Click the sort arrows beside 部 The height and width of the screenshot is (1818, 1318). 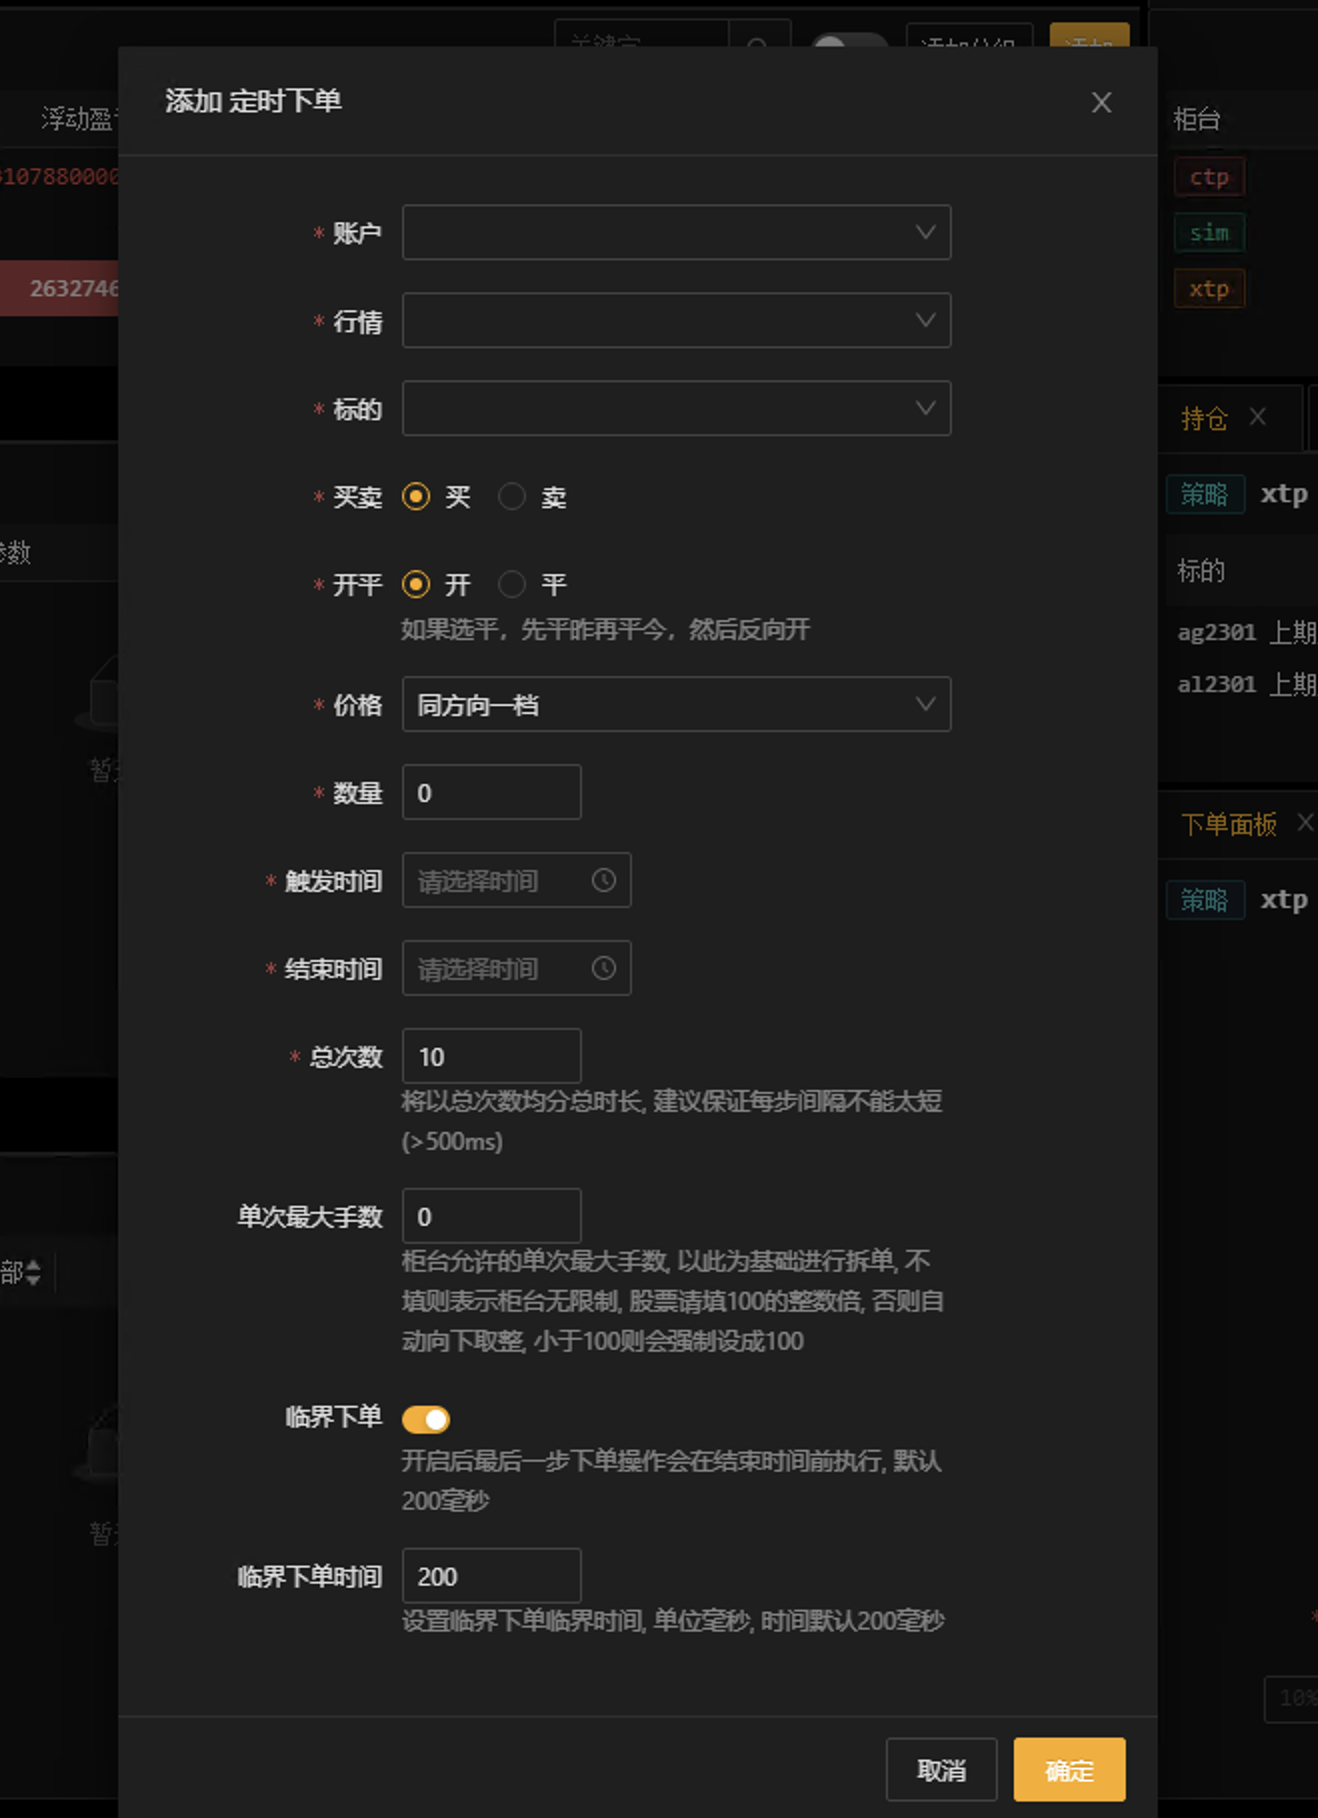[33, 1272]
